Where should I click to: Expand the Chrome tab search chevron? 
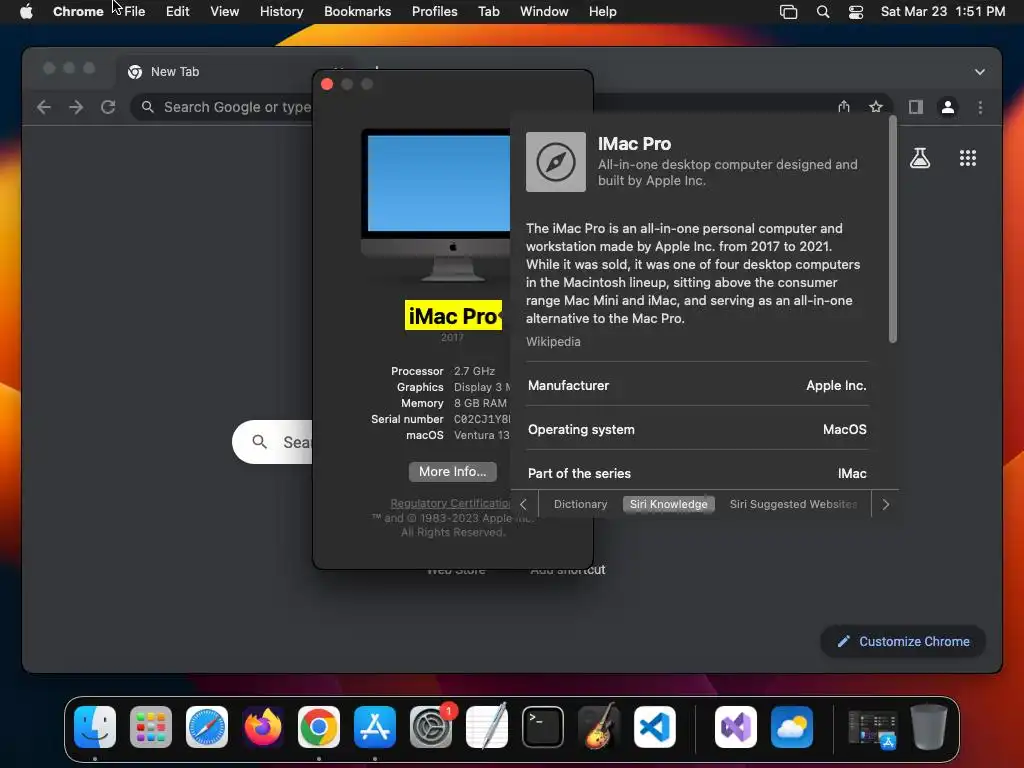(x=980, y=72)
